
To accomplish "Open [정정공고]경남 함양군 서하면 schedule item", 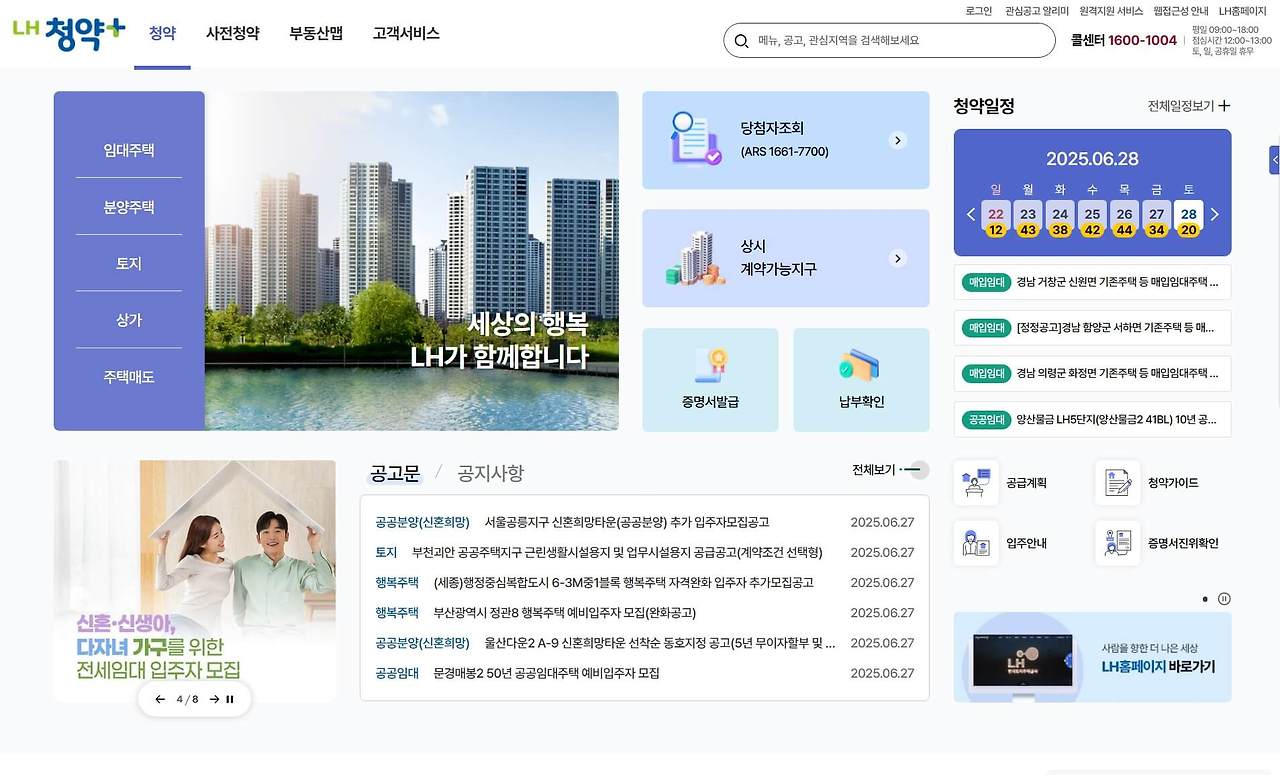I will point(1092,327).
